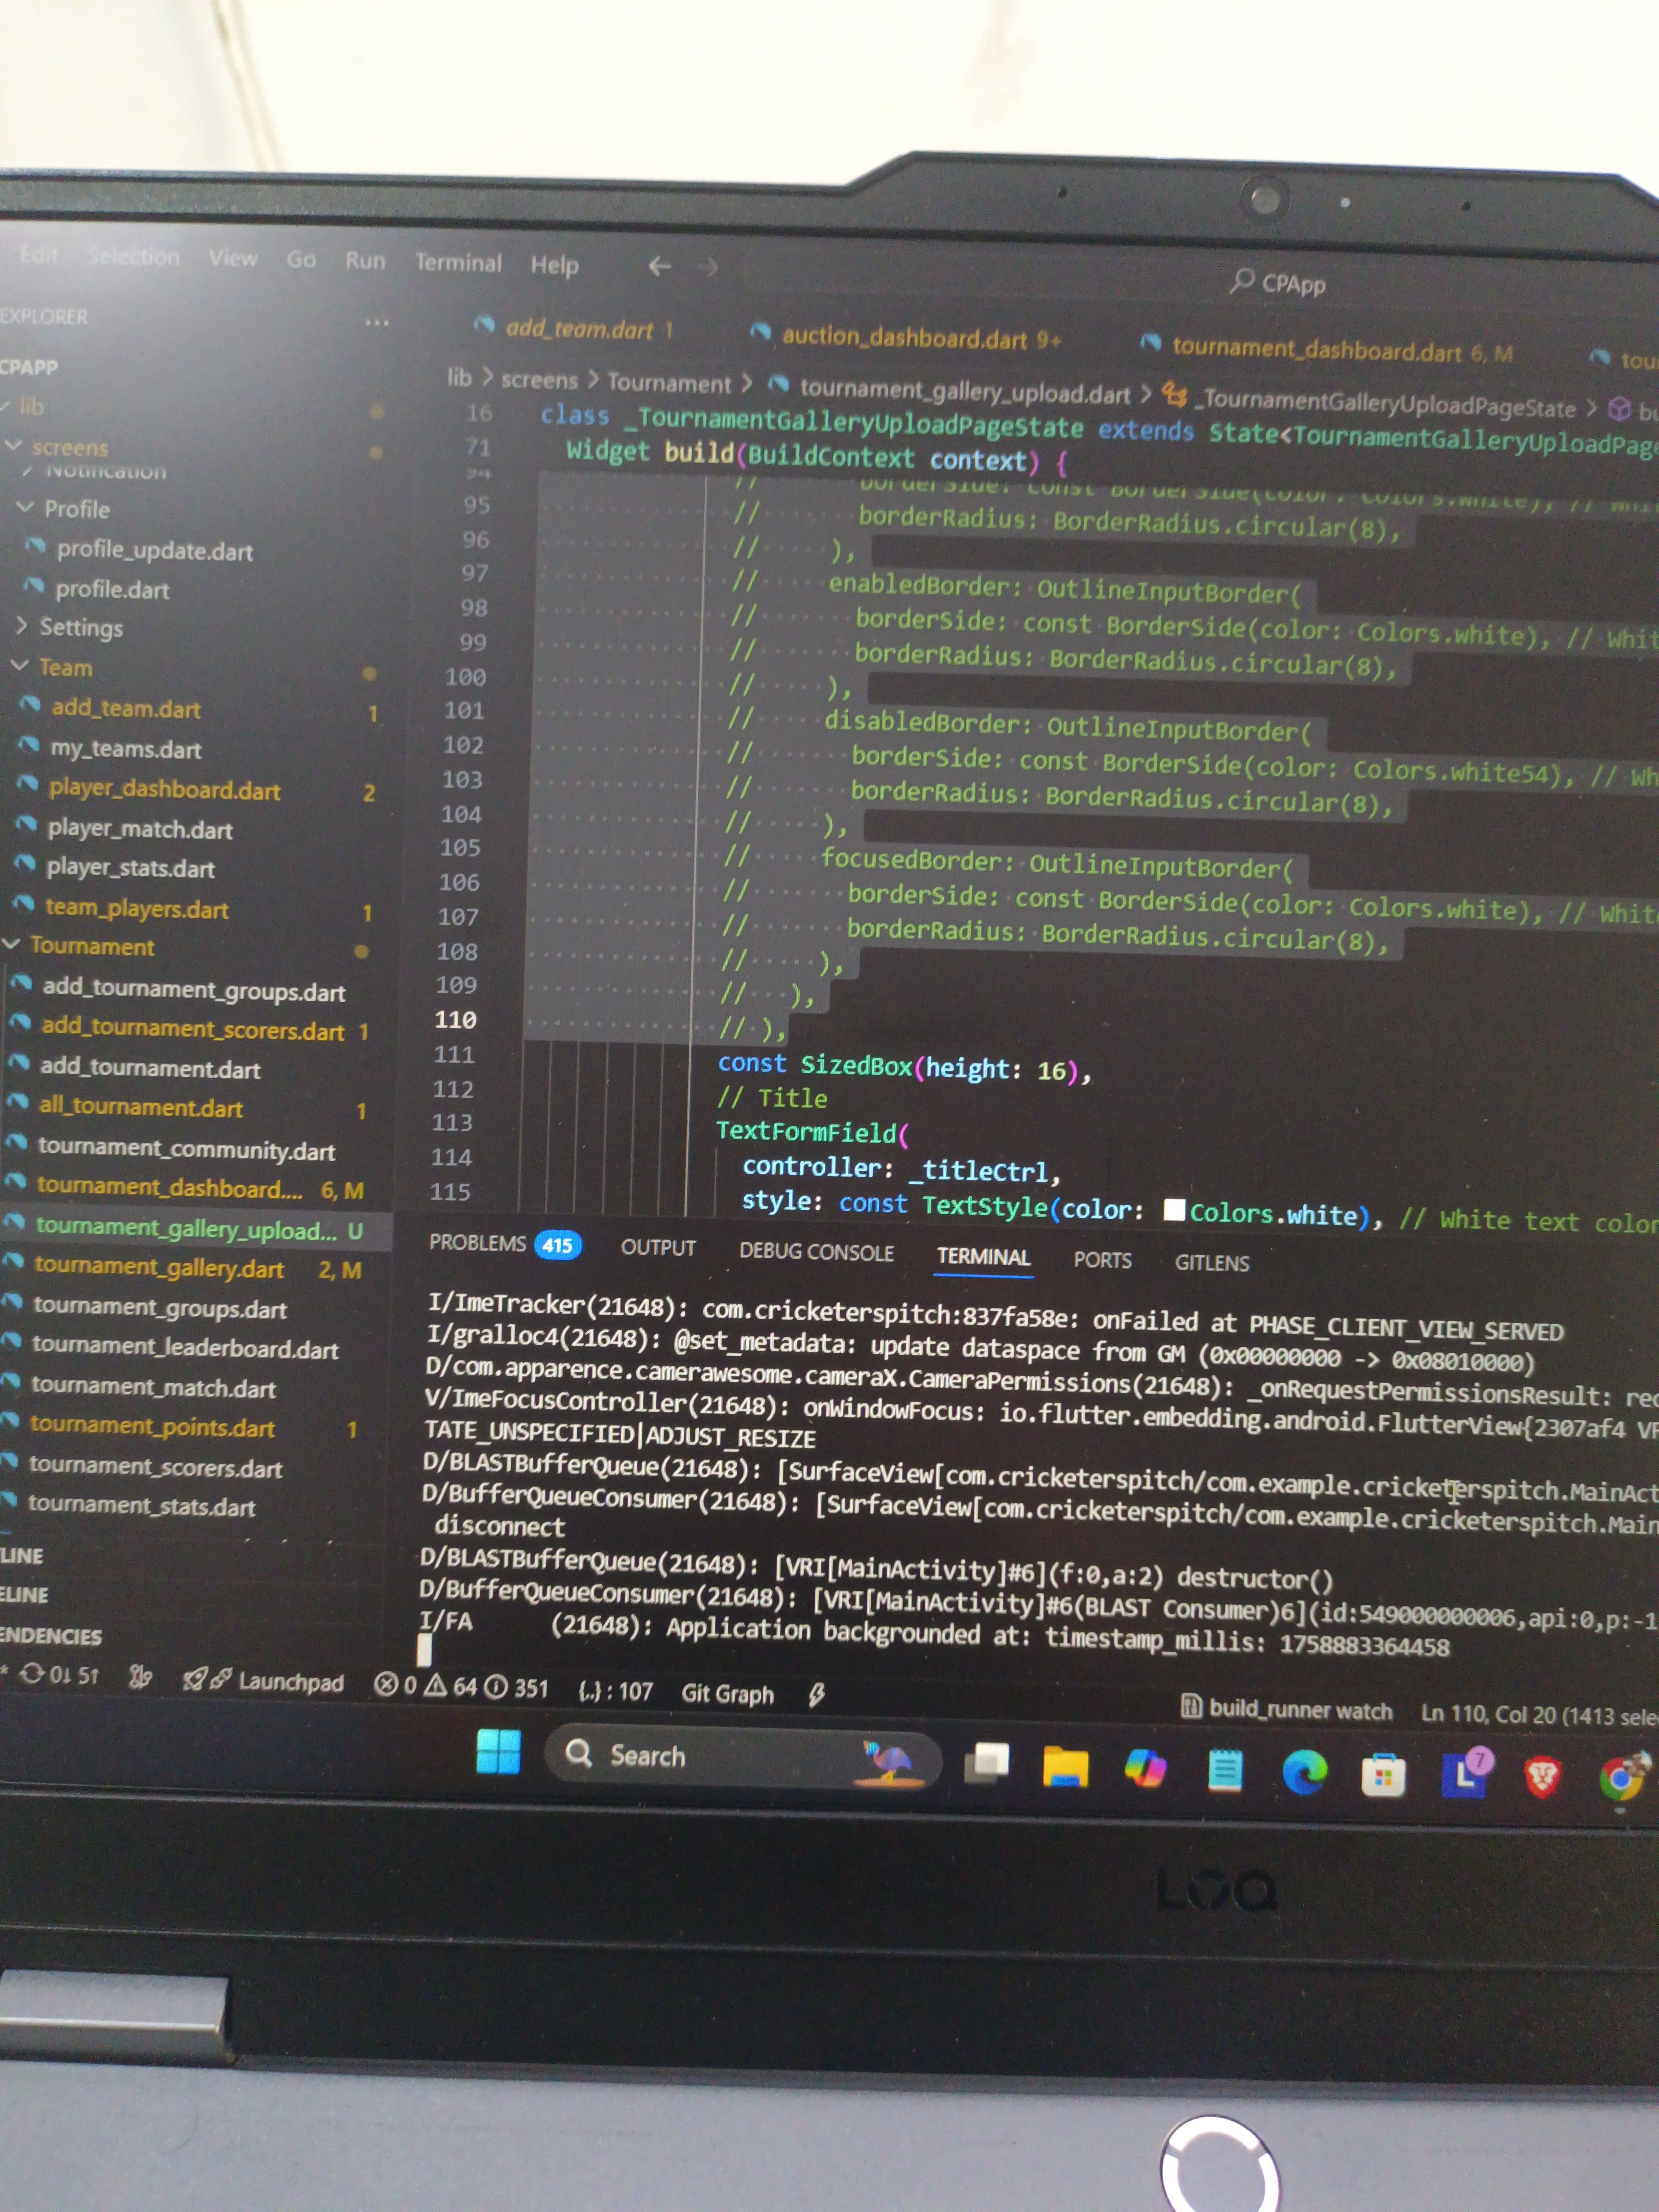Click the screens breadcrumb segment

pos(539,380)
